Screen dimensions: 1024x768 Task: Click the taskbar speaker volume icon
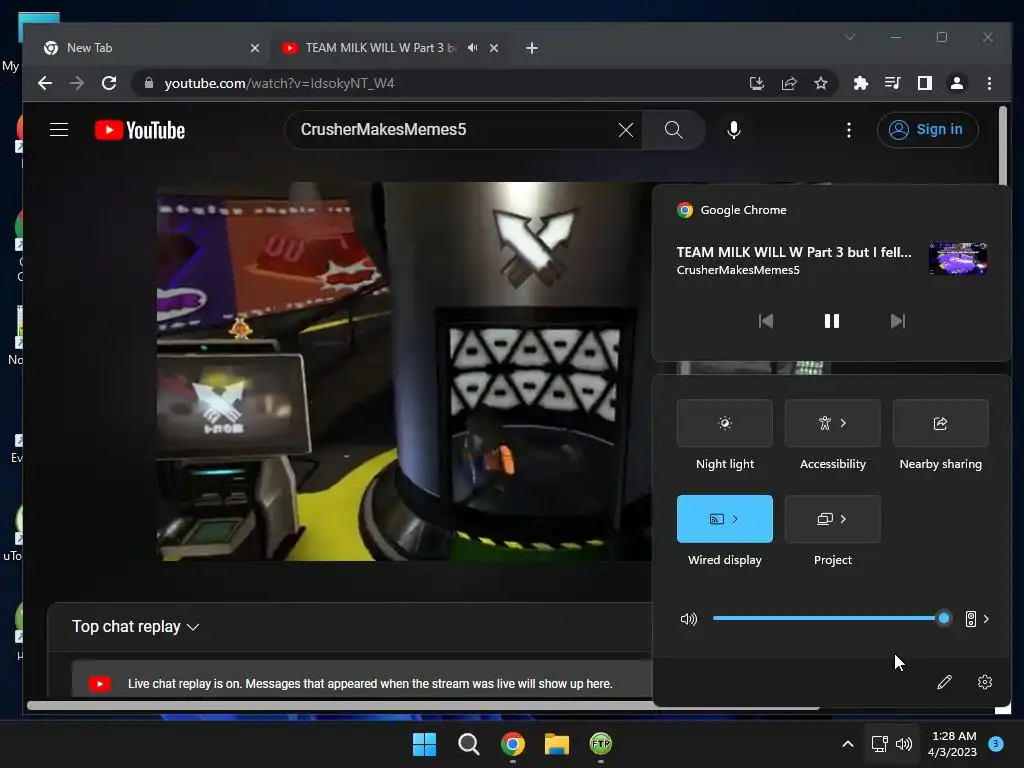click(x=904, y=744)
